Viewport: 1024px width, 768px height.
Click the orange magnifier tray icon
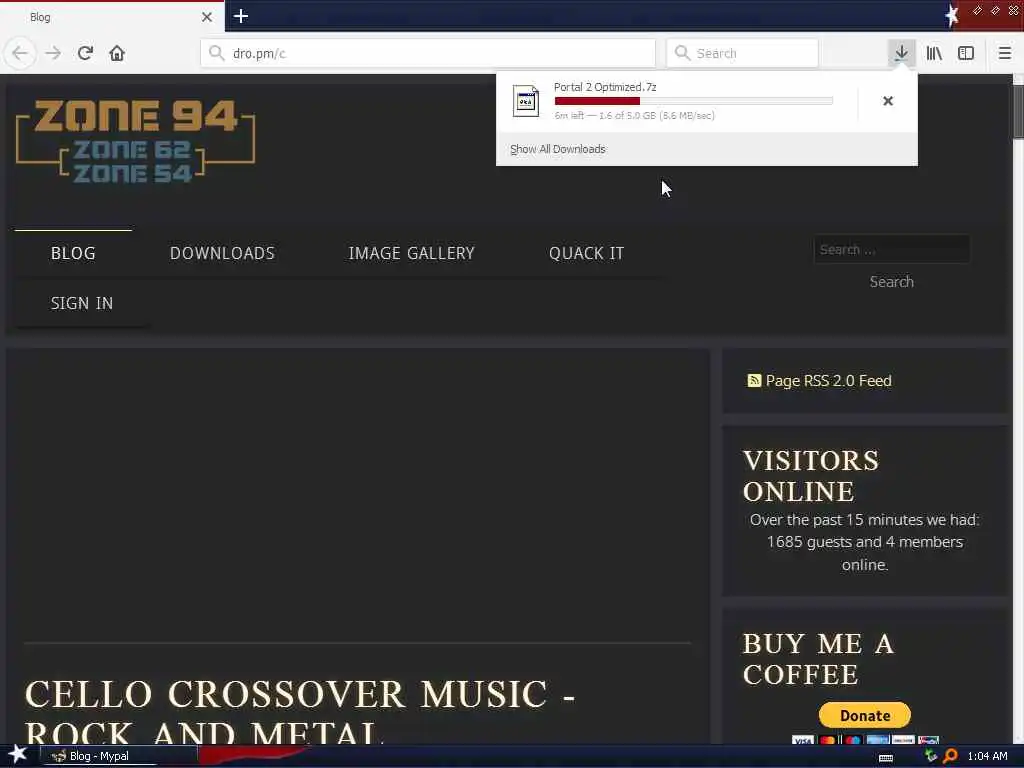click(x=951, y=756)
